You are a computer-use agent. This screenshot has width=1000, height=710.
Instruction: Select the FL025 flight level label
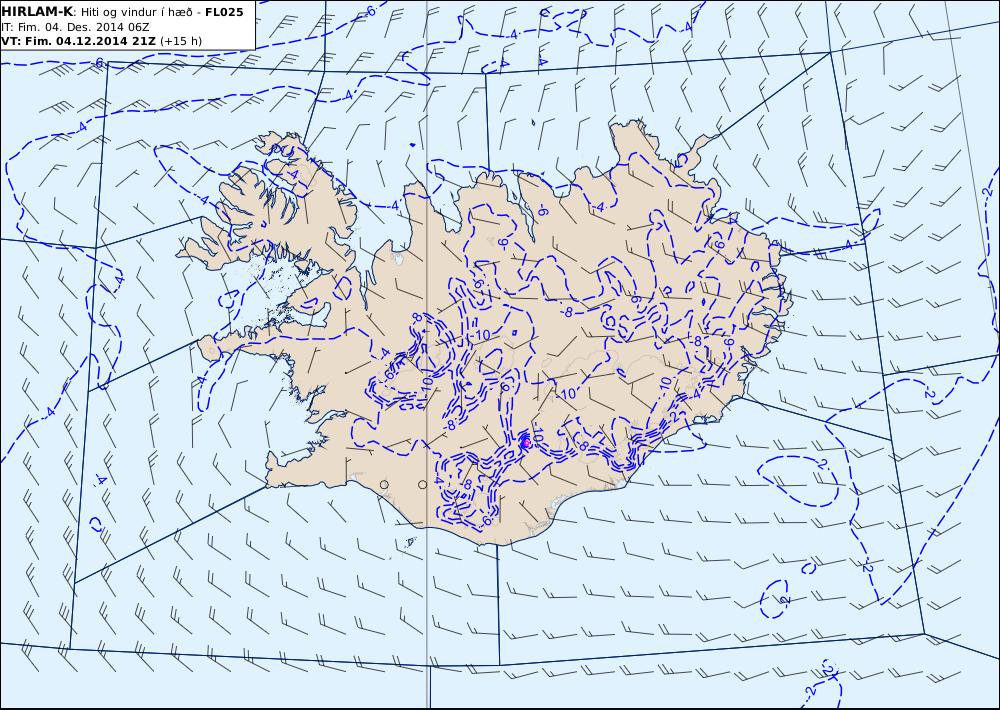[224, 12]
